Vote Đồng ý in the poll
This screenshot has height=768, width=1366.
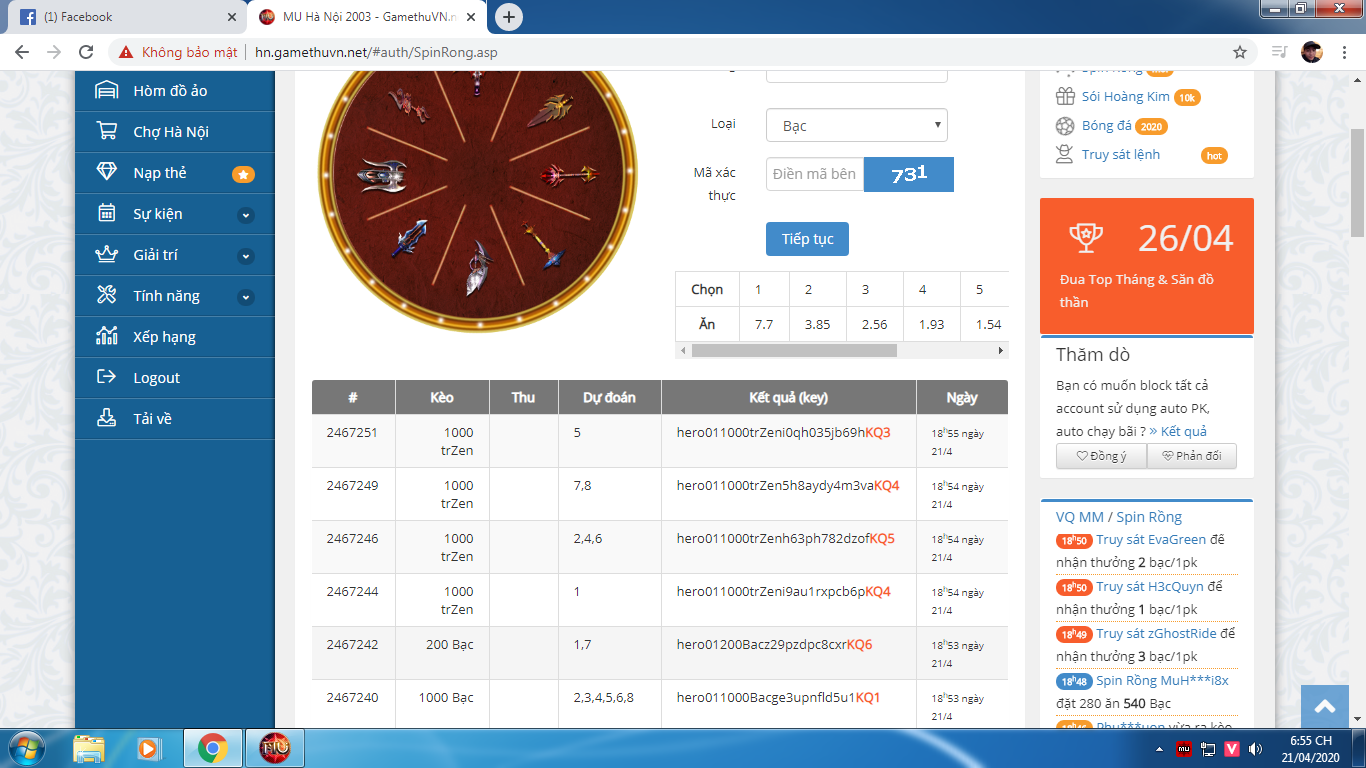click(x=1101, y=456)
